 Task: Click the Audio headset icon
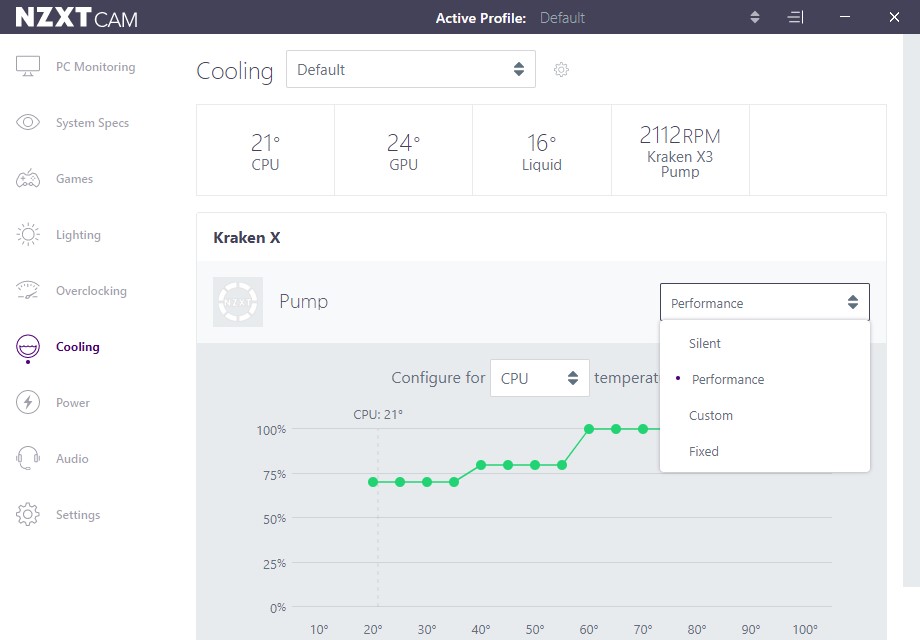pyautogui.click(x=28, y=458)
